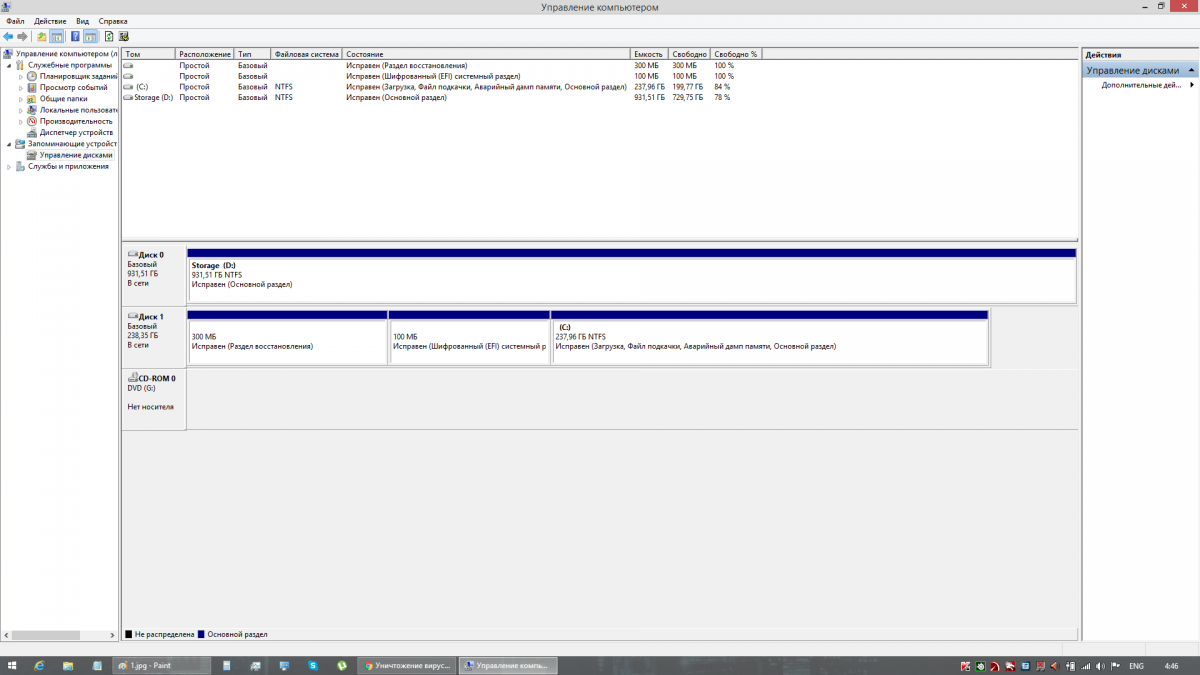The width and height of the screenshot is (1200, 675).
Task: Sort by the Свободно % column header
Action: (737, 54)
